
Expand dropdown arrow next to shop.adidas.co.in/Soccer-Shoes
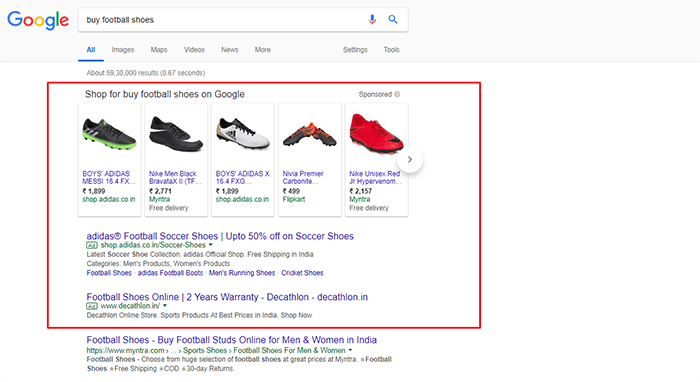(211, 245)
